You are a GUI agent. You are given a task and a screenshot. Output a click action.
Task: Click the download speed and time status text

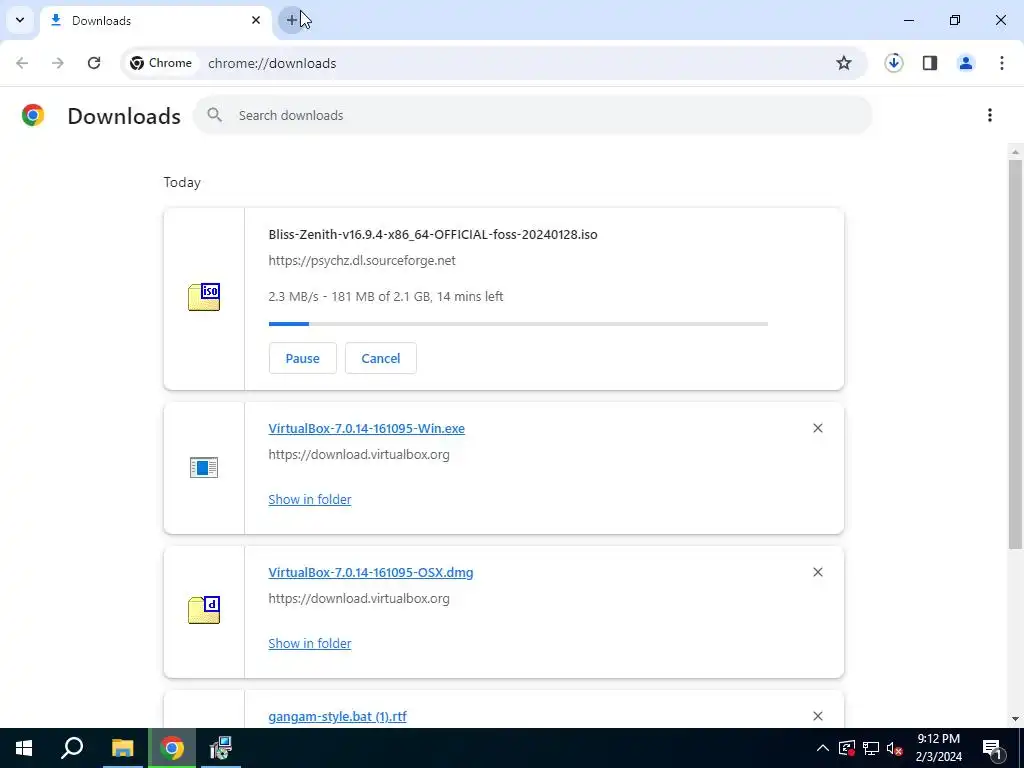[x=386, y=296]
